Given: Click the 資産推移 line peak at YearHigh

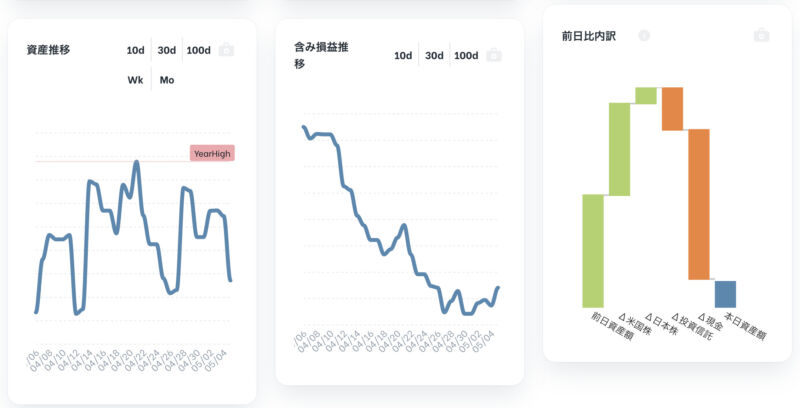Looking at the screenshot, I should [x=136, y=163].
